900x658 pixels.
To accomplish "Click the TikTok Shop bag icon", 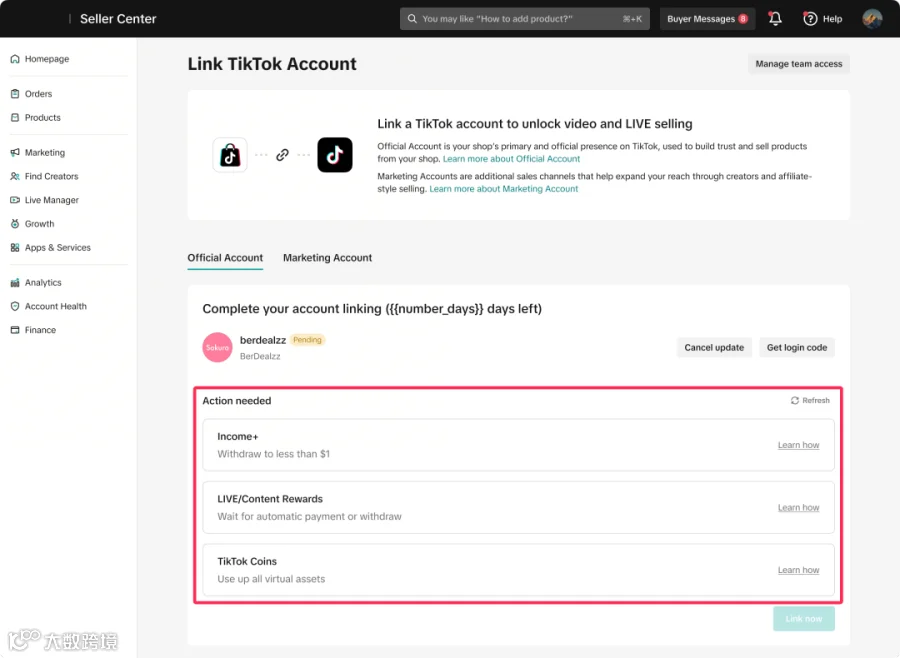I will pos(230,155).
